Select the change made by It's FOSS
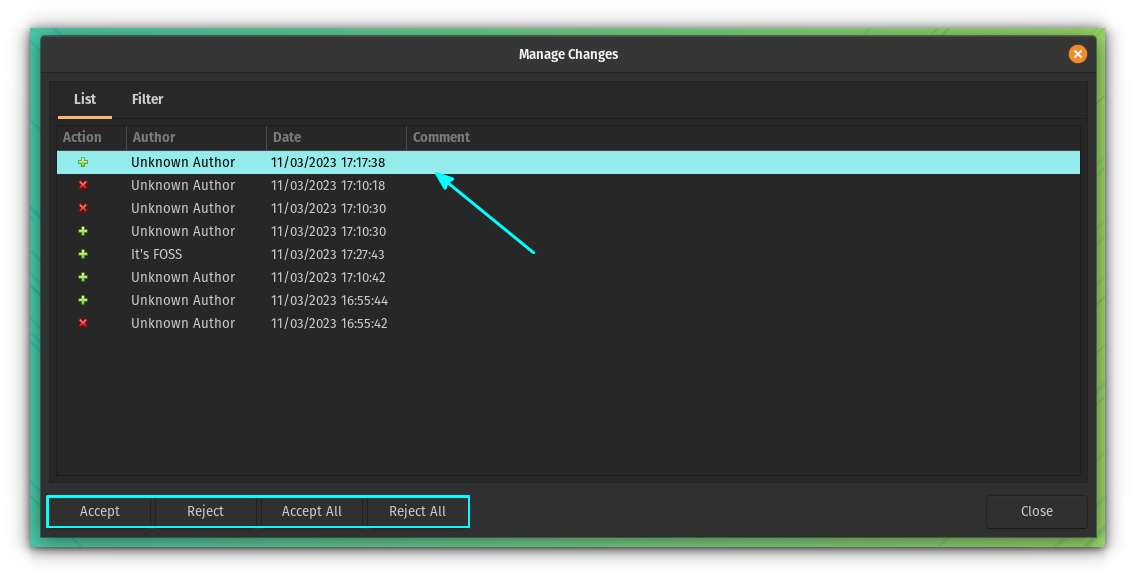 pos(300,254)
